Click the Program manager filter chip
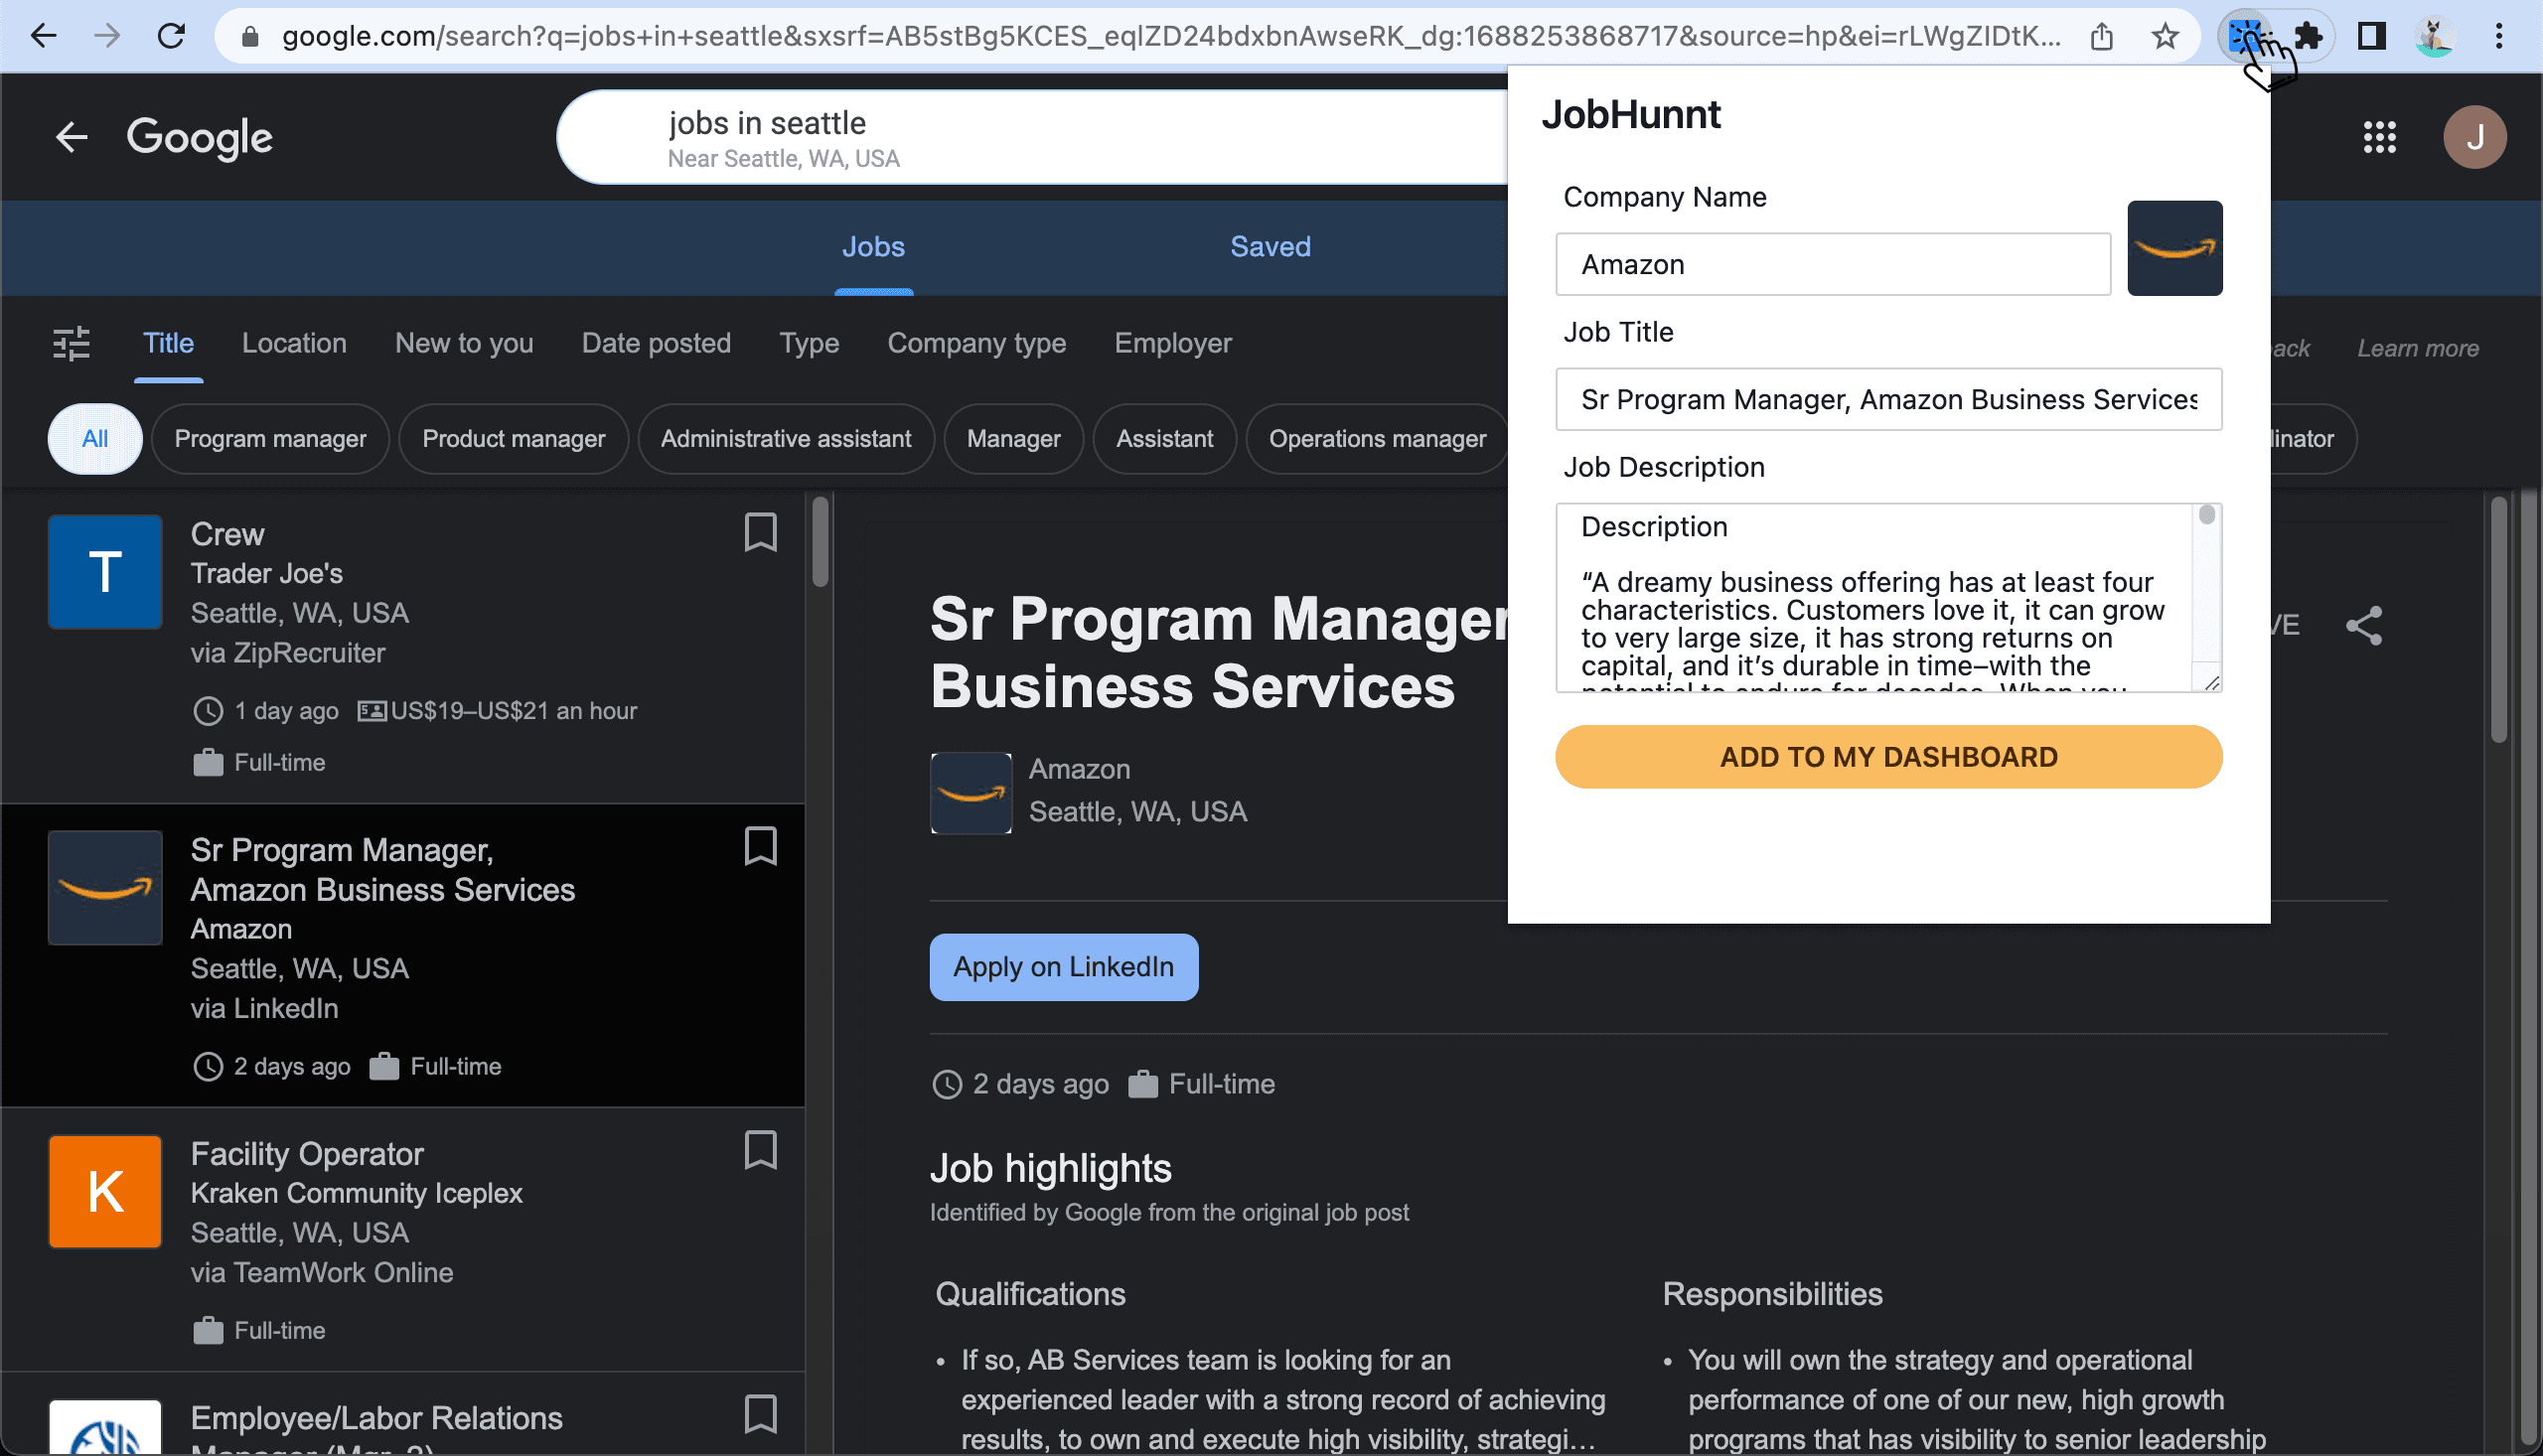 [271, 438]
